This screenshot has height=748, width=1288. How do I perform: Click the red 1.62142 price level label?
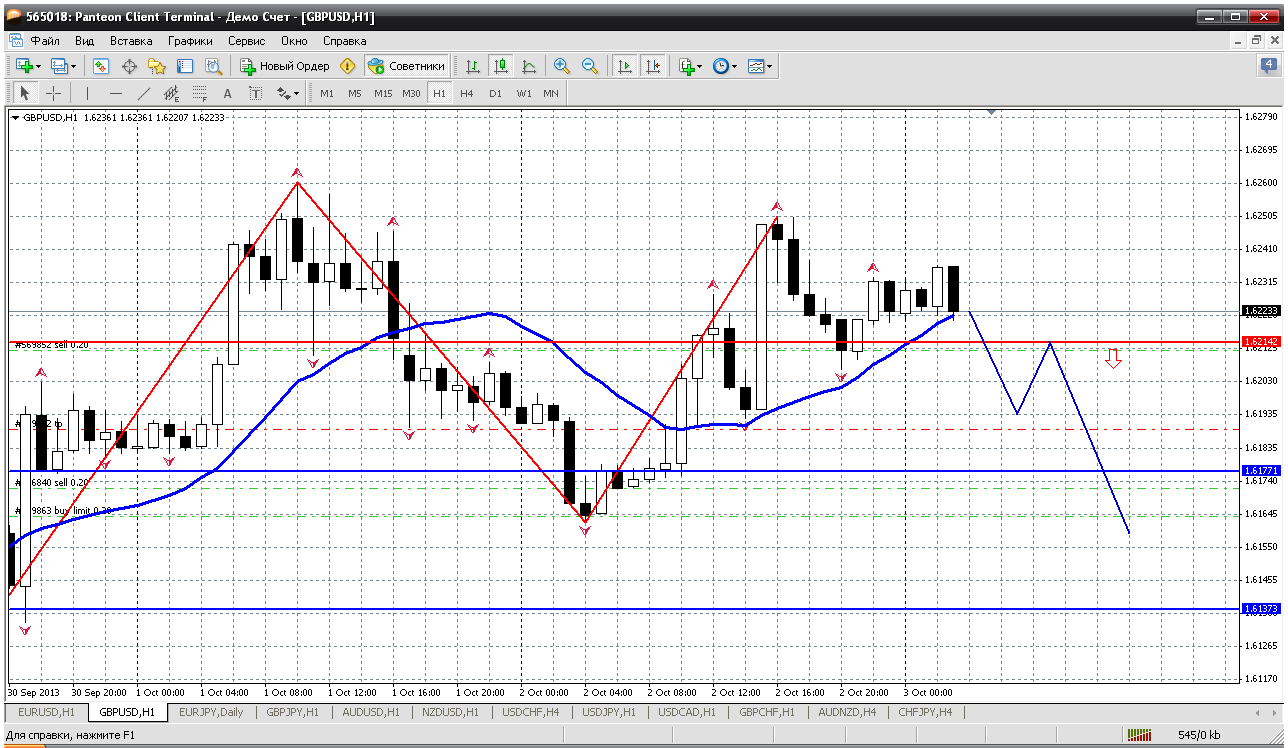(1260, 342)
